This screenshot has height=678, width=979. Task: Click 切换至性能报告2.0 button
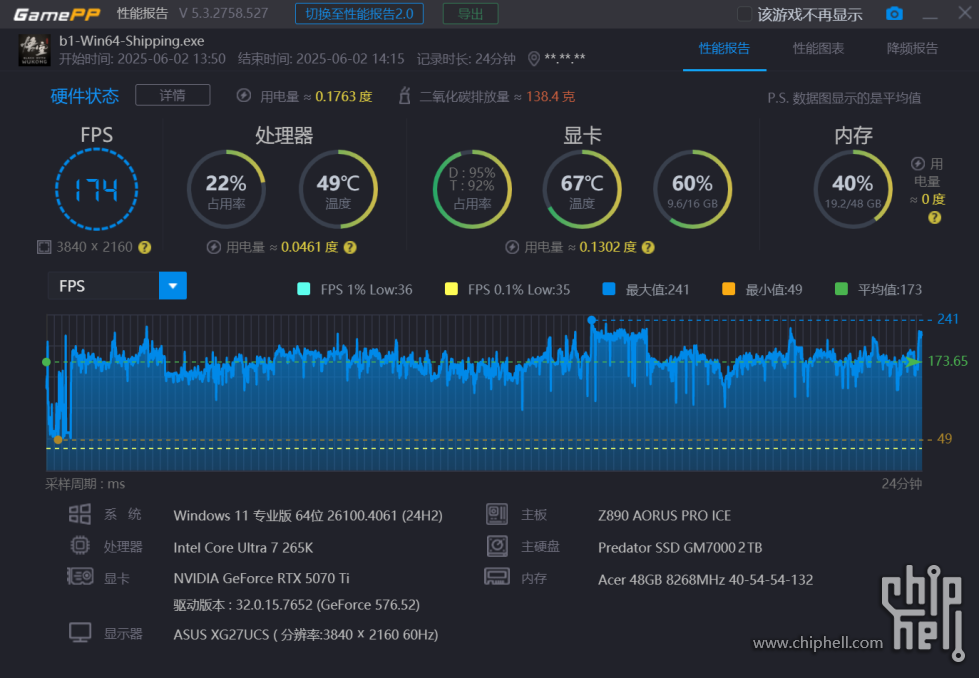359,14
